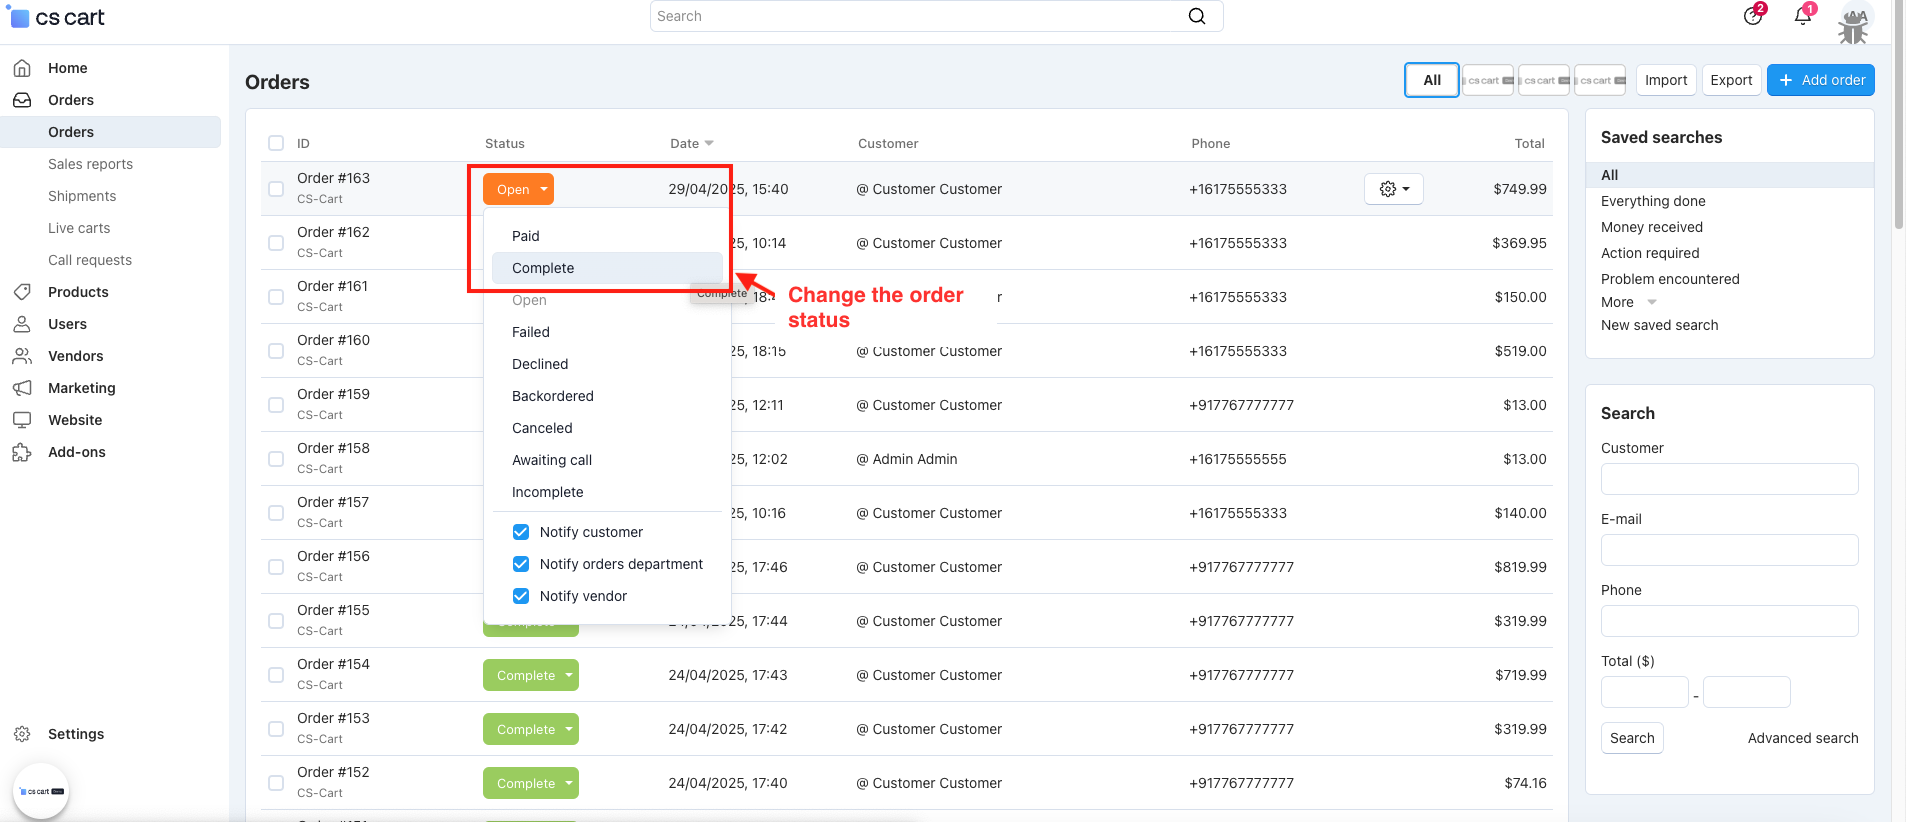
Task: Open gear actions menu for Order #163
Action: pyautogui.click(x=1394, y=189)
